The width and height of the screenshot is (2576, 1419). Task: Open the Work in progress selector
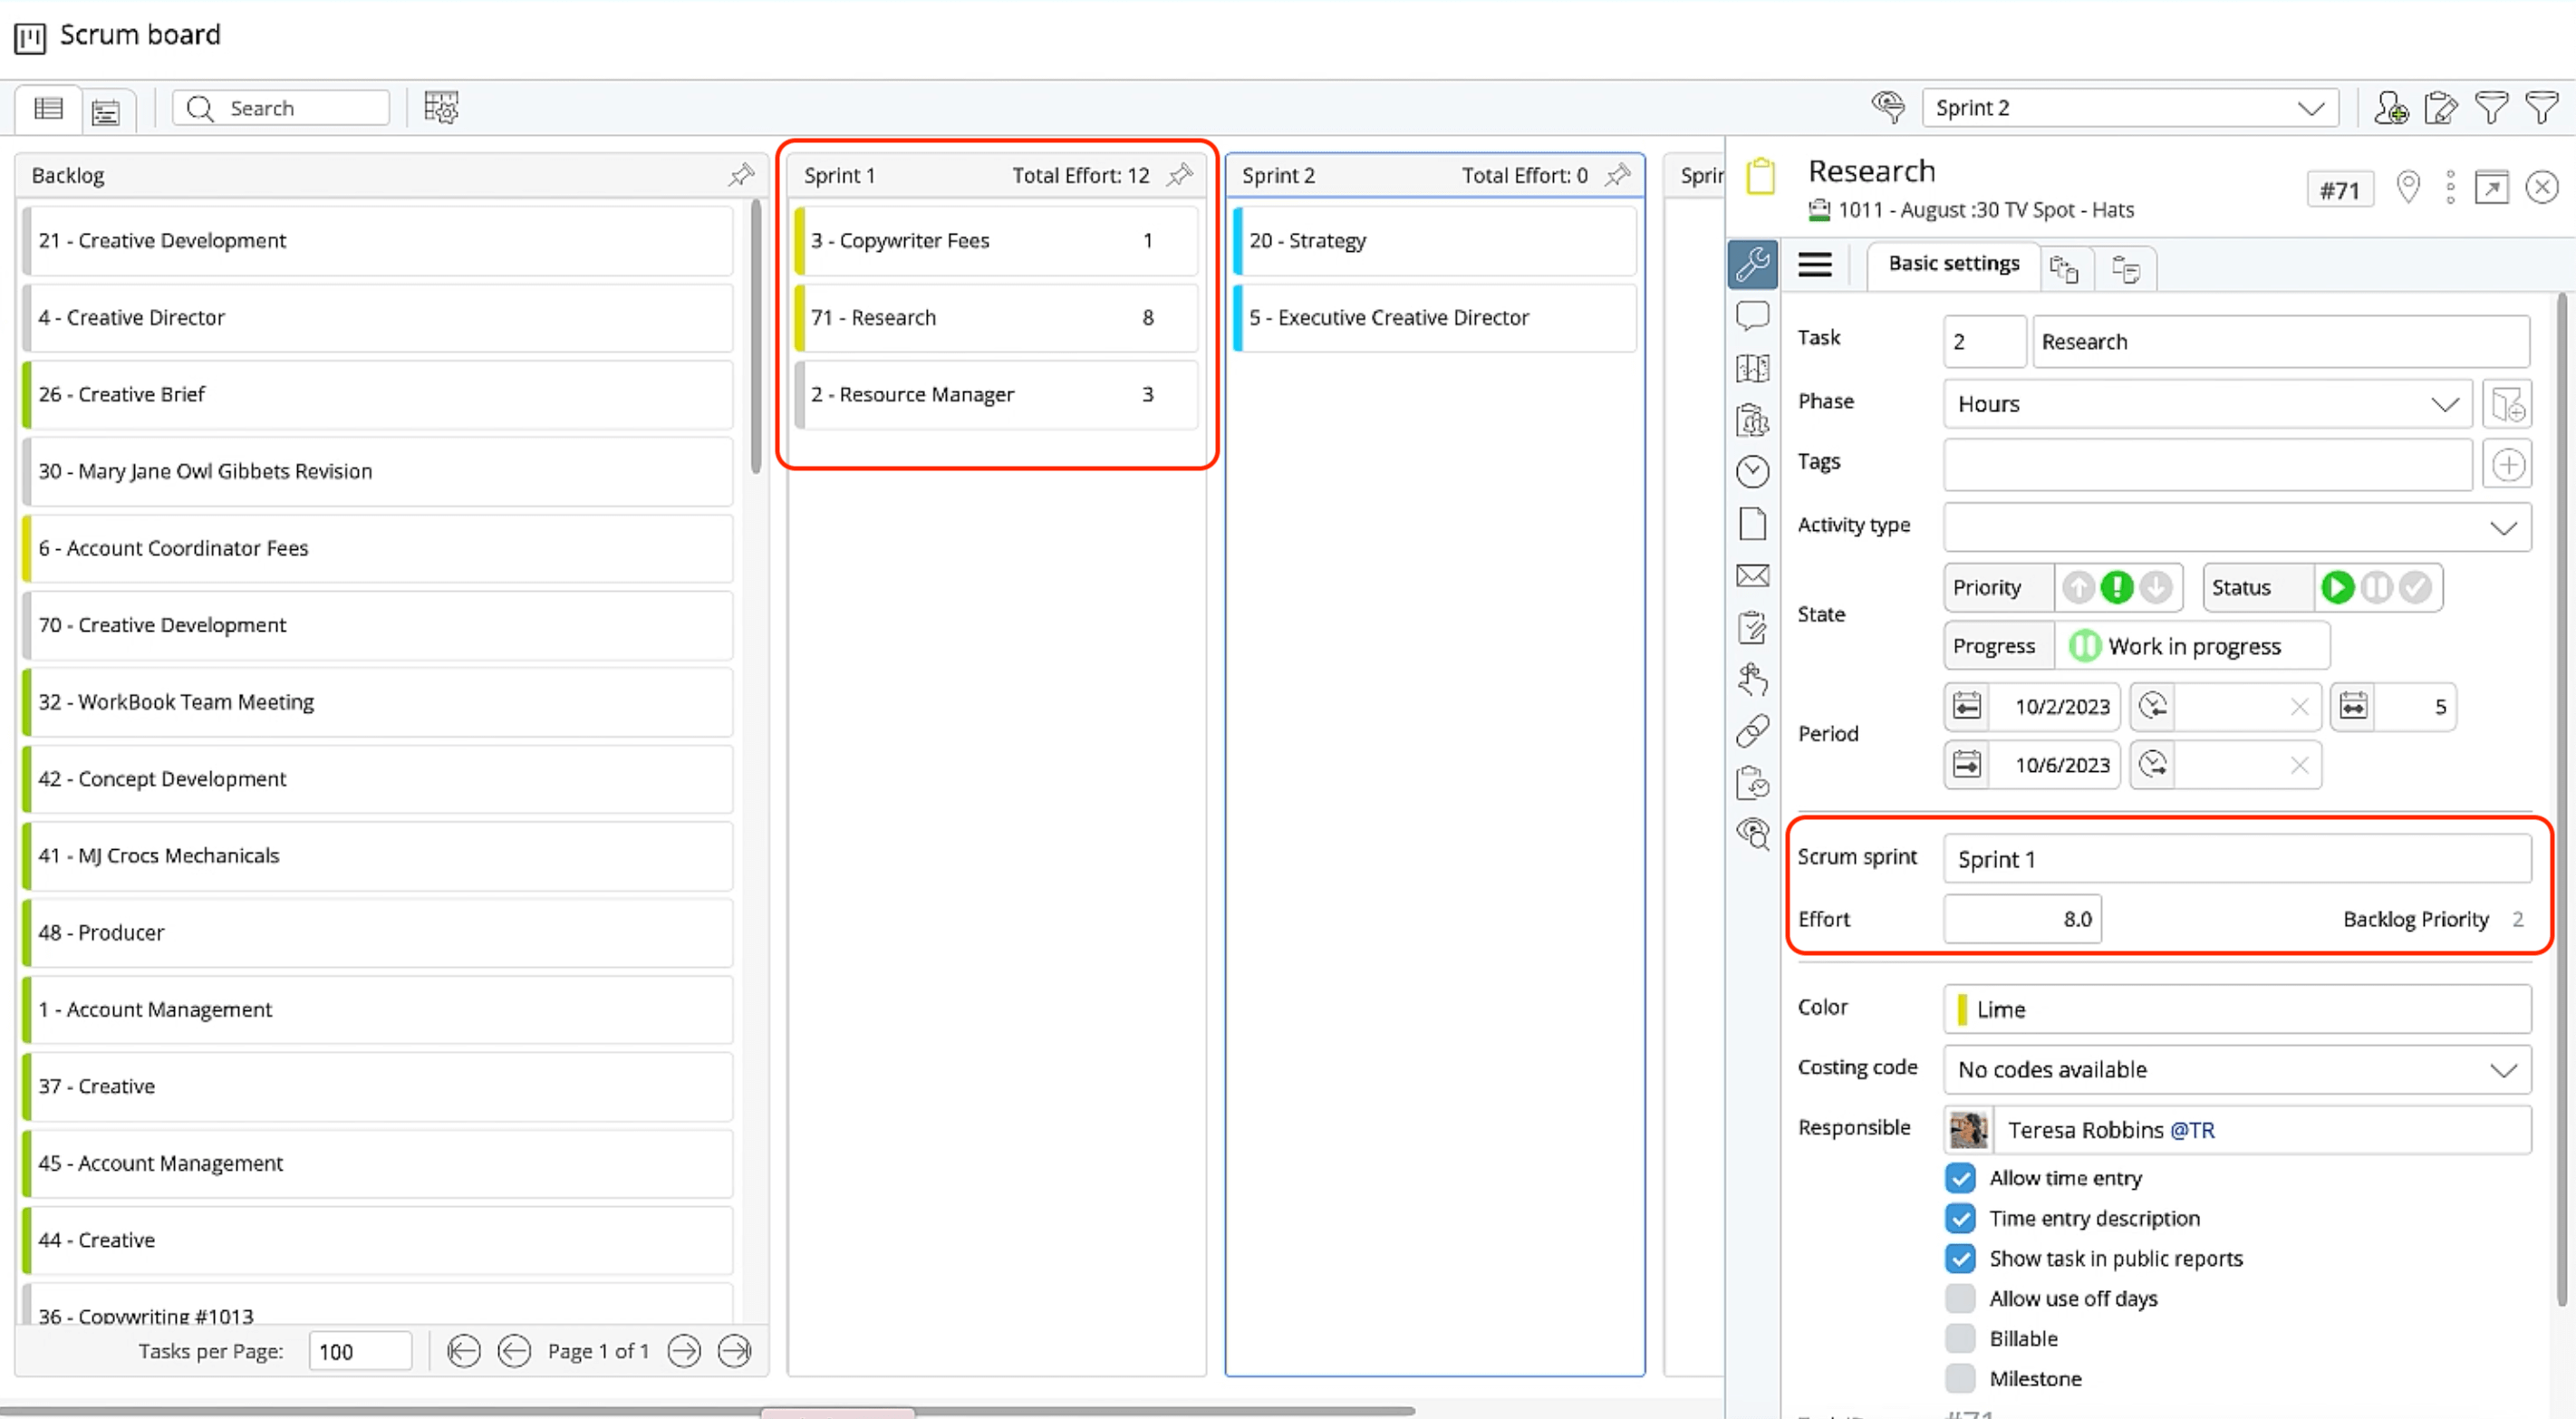pyautogui.click(x=2192, y=646)
